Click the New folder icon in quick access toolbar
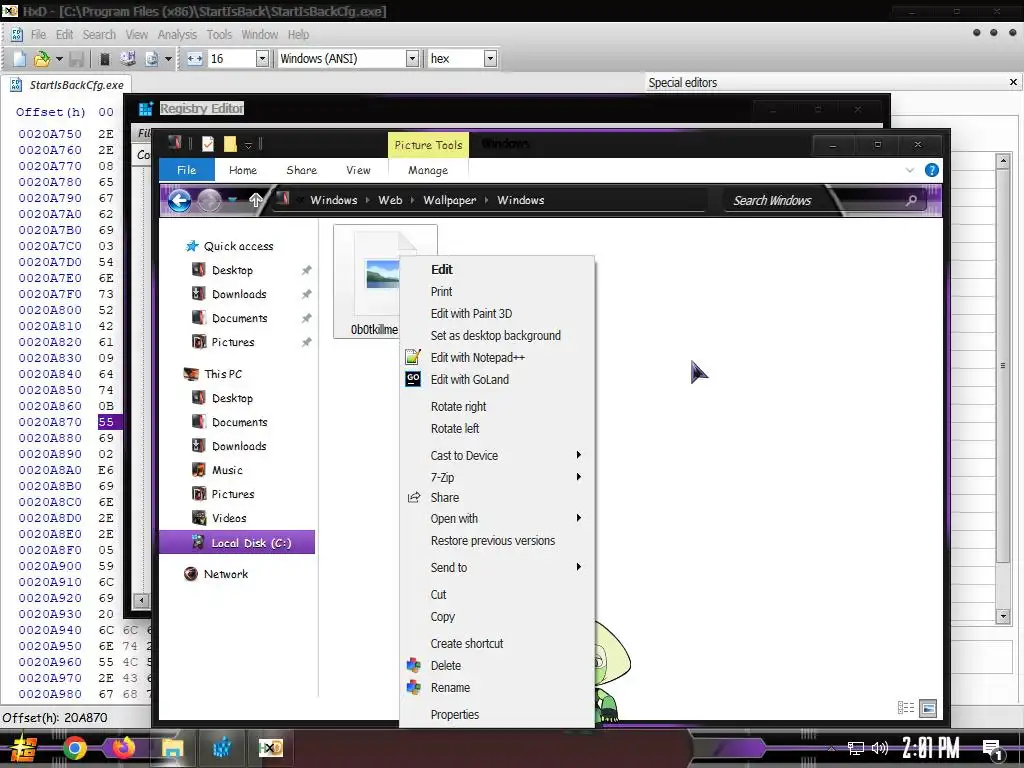 click(230, 144)
